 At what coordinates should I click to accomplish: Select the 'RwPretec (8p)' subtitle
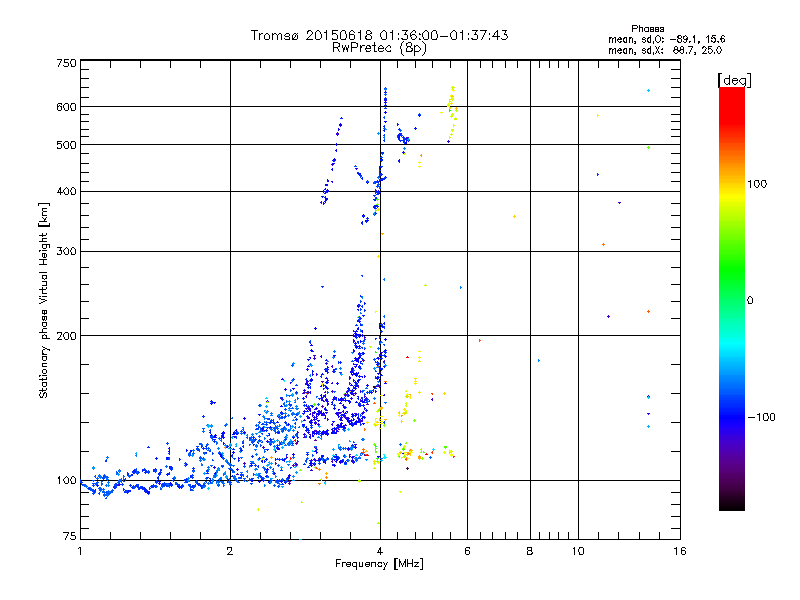tap(379, 48)
